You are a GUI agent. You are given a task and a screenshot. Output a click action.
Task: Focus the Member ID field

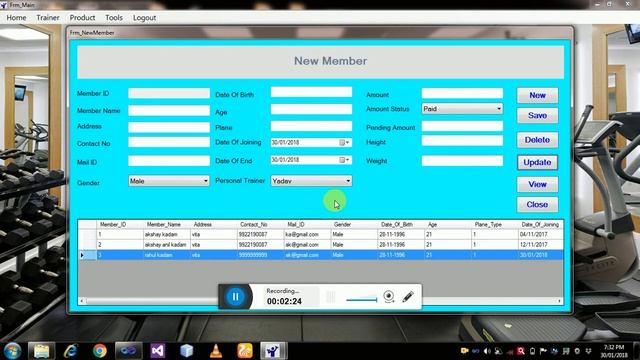[x=169, y=93]
